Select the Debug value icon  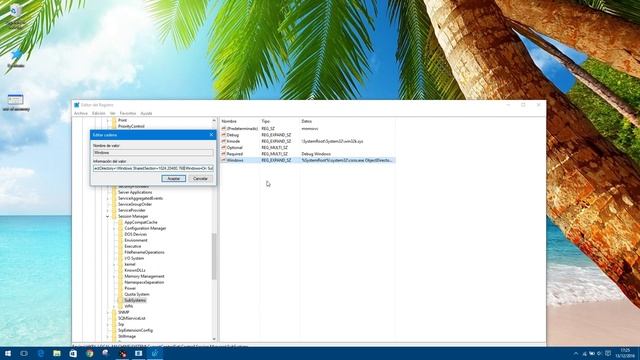pos(224,135)
